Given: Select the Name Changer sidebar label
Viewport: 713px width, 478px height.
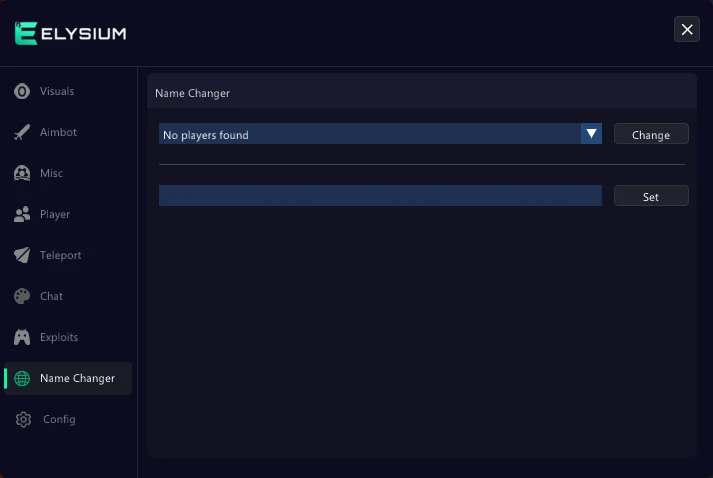Looking at the screenshot, I should click(77, 378).
